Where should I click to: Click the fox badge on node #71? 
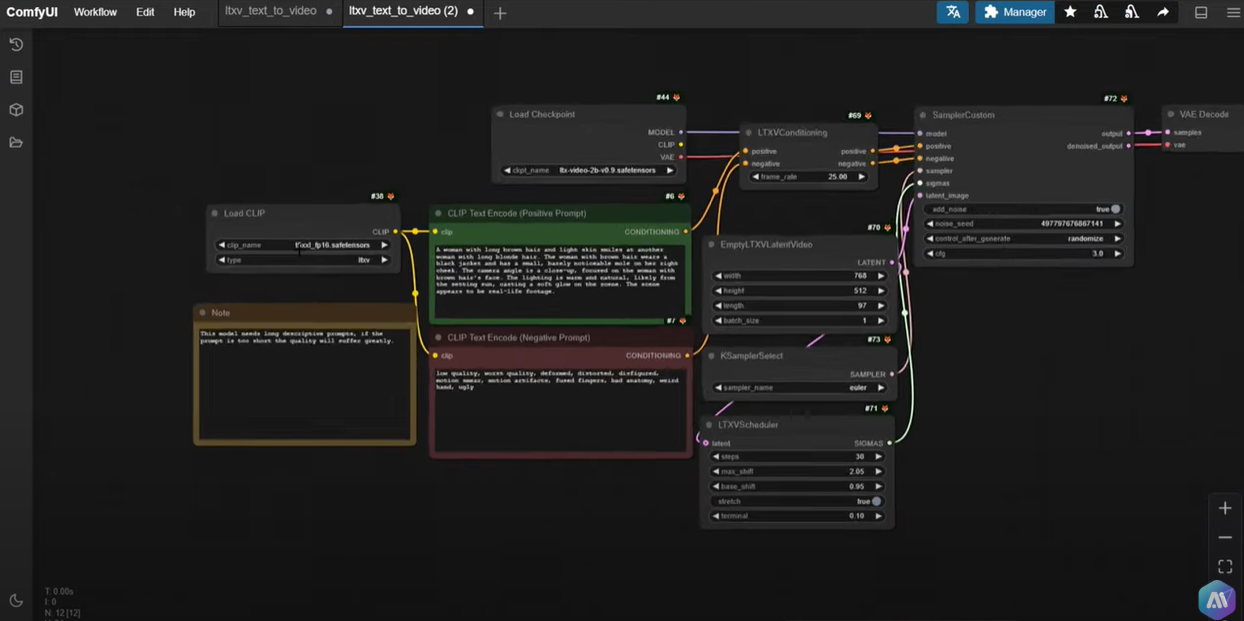885,409
